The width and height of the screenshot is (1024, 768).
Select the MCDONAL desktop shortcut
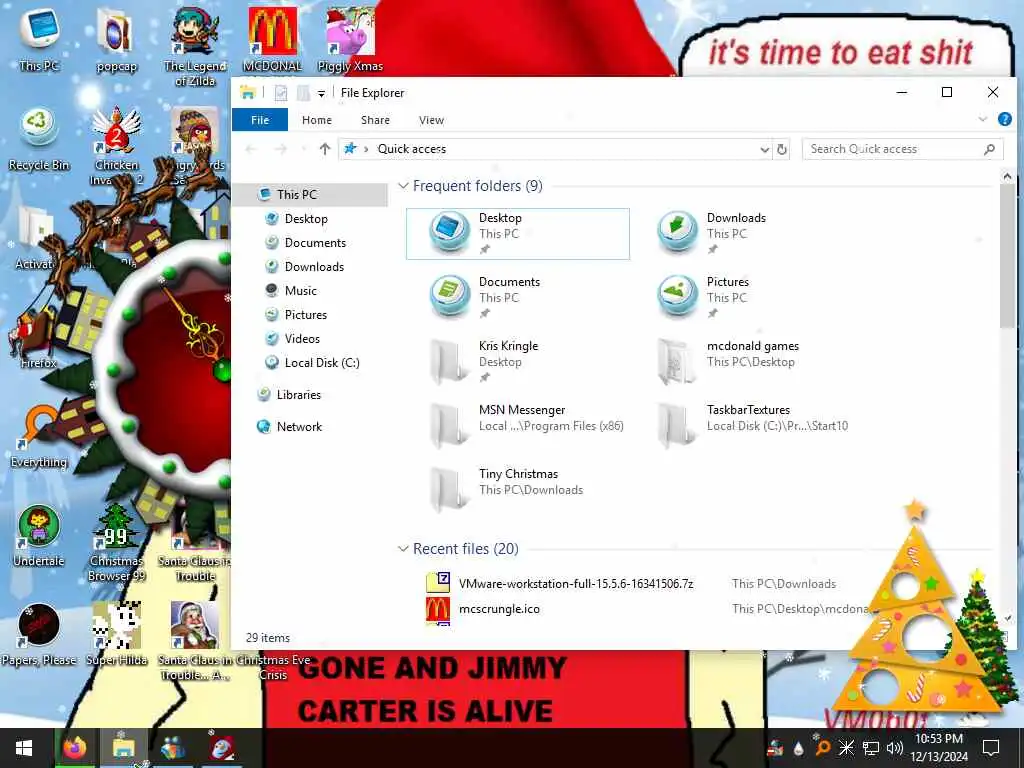pyautogui.click(x=272, y=40)
